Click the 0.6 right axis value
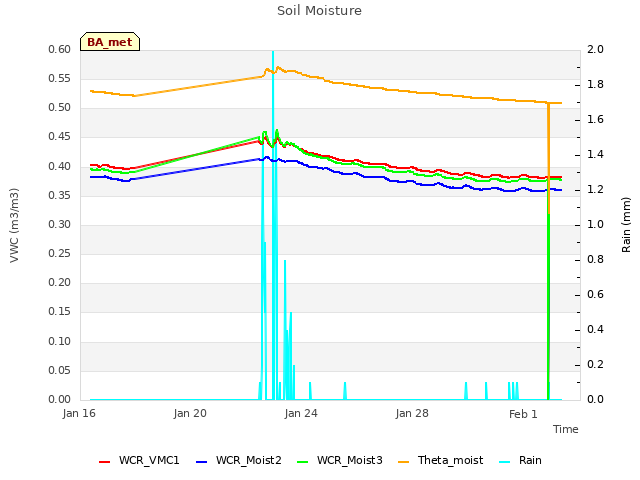The height and width of the screenshot is (480, 640). 595,295
